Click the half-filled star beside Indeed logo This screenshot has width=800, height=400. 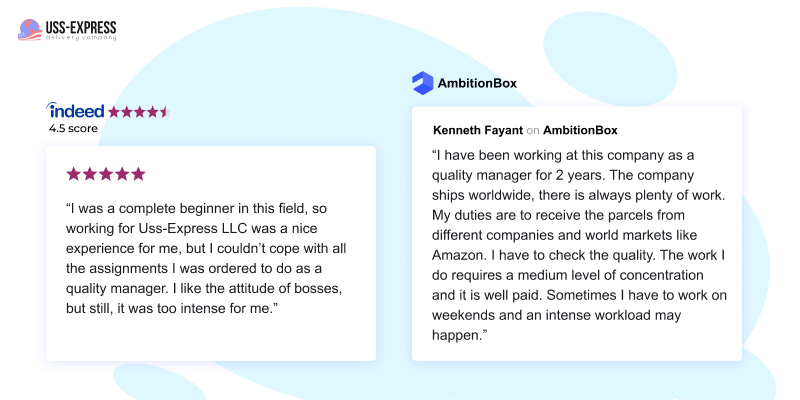(165, 112)
